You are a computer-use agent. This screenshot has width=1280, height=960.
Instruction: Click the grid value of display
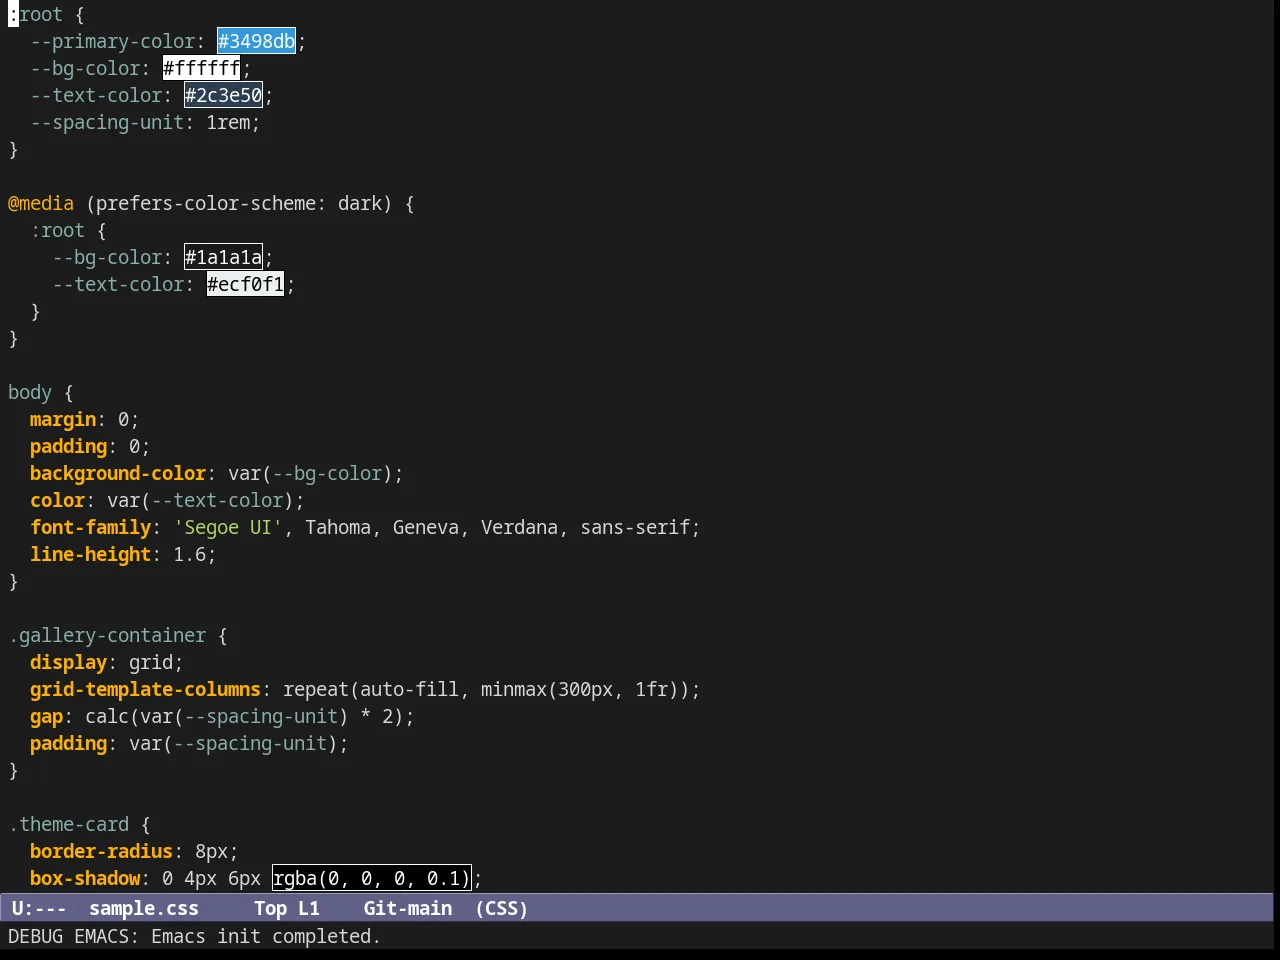[151, 662]
